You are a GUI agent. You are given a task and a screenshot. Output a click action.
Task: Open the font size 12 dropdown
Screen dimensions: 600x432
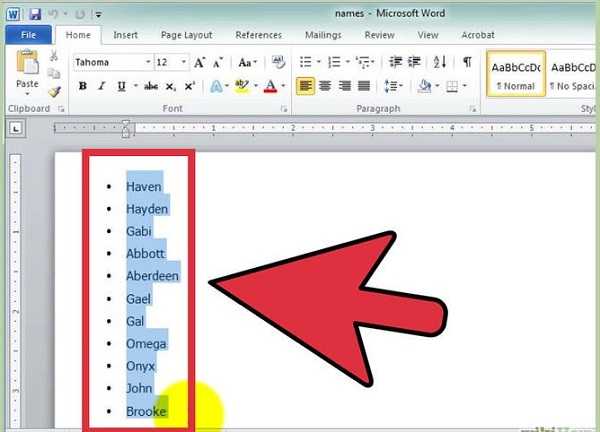(184, 62)
